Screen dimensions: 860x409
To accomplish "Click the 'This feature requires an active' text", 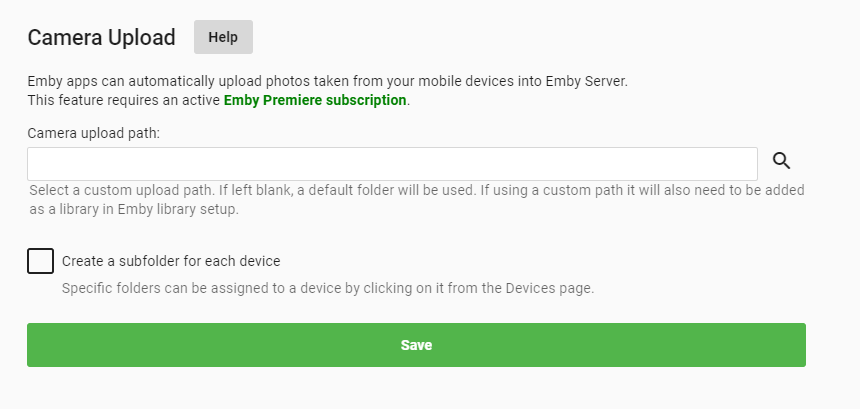I will tap(125, 100).
